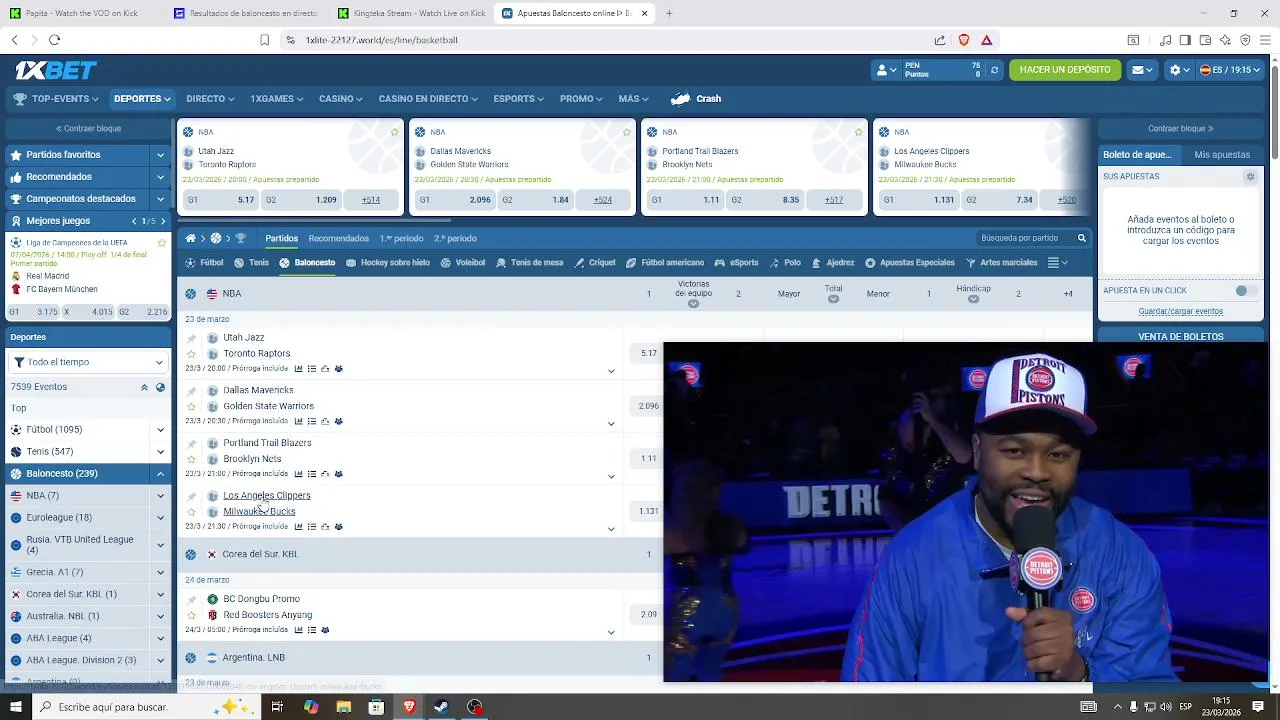Open the user account icon menu

pyautogui.click(x=886, y=70)
